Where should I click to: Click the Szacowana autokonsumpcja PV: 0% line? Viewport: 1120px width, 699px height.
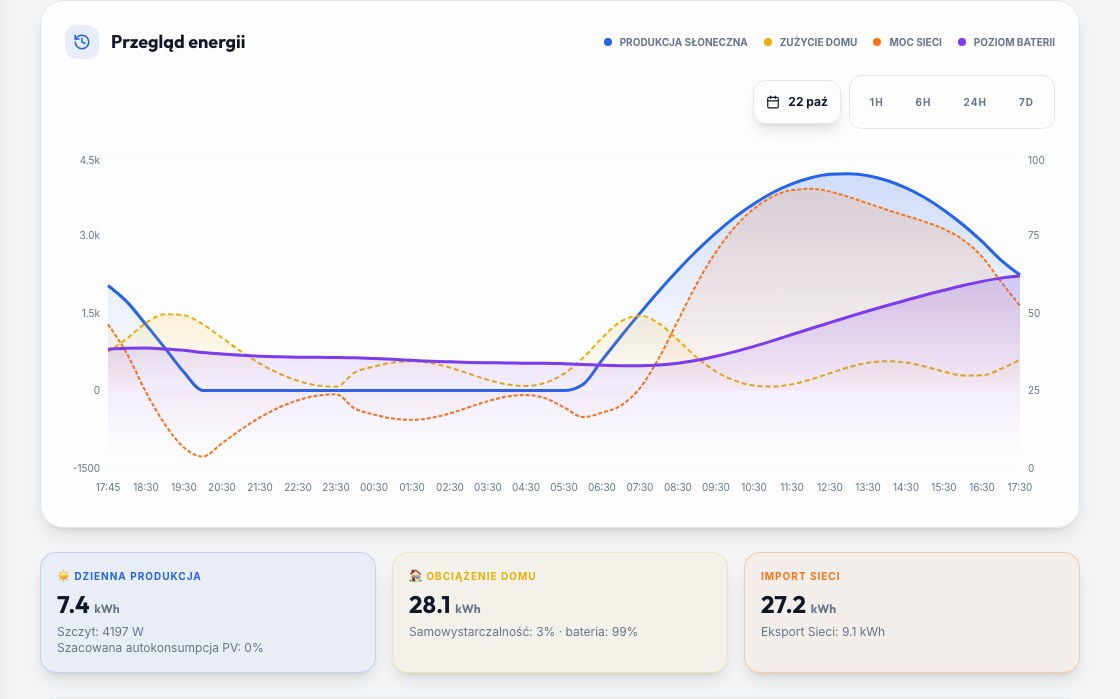click(x=160, y=648)
